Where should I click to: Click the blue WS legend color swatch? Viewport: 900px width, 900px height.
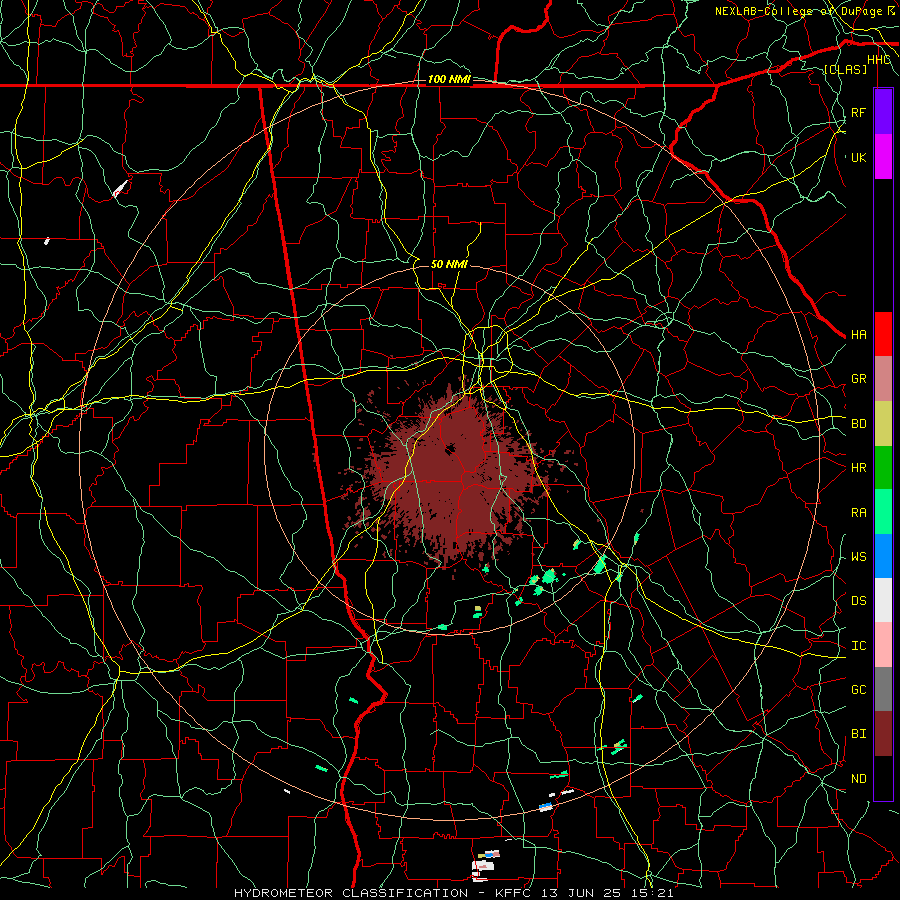click(x=883, y=556)
